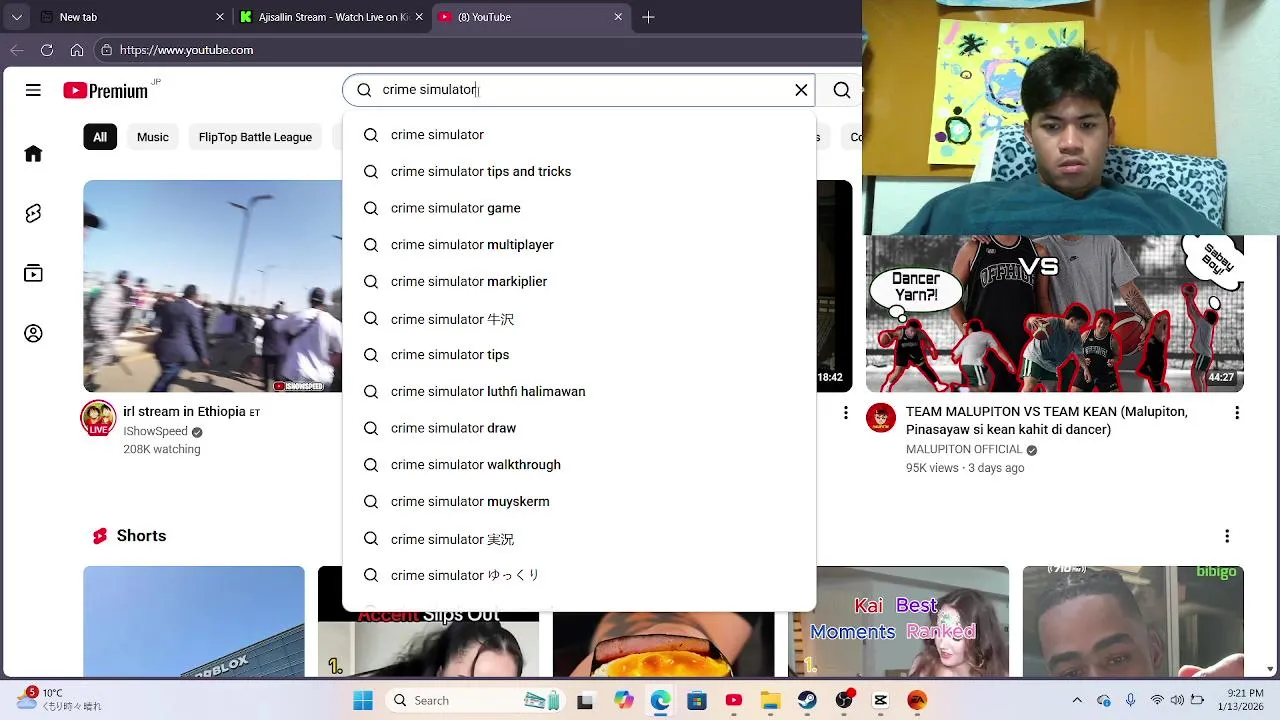Pick 'crime simulator markiplier' suggestion
Screen dimensions: 1280x720
[x=579, y=282]
